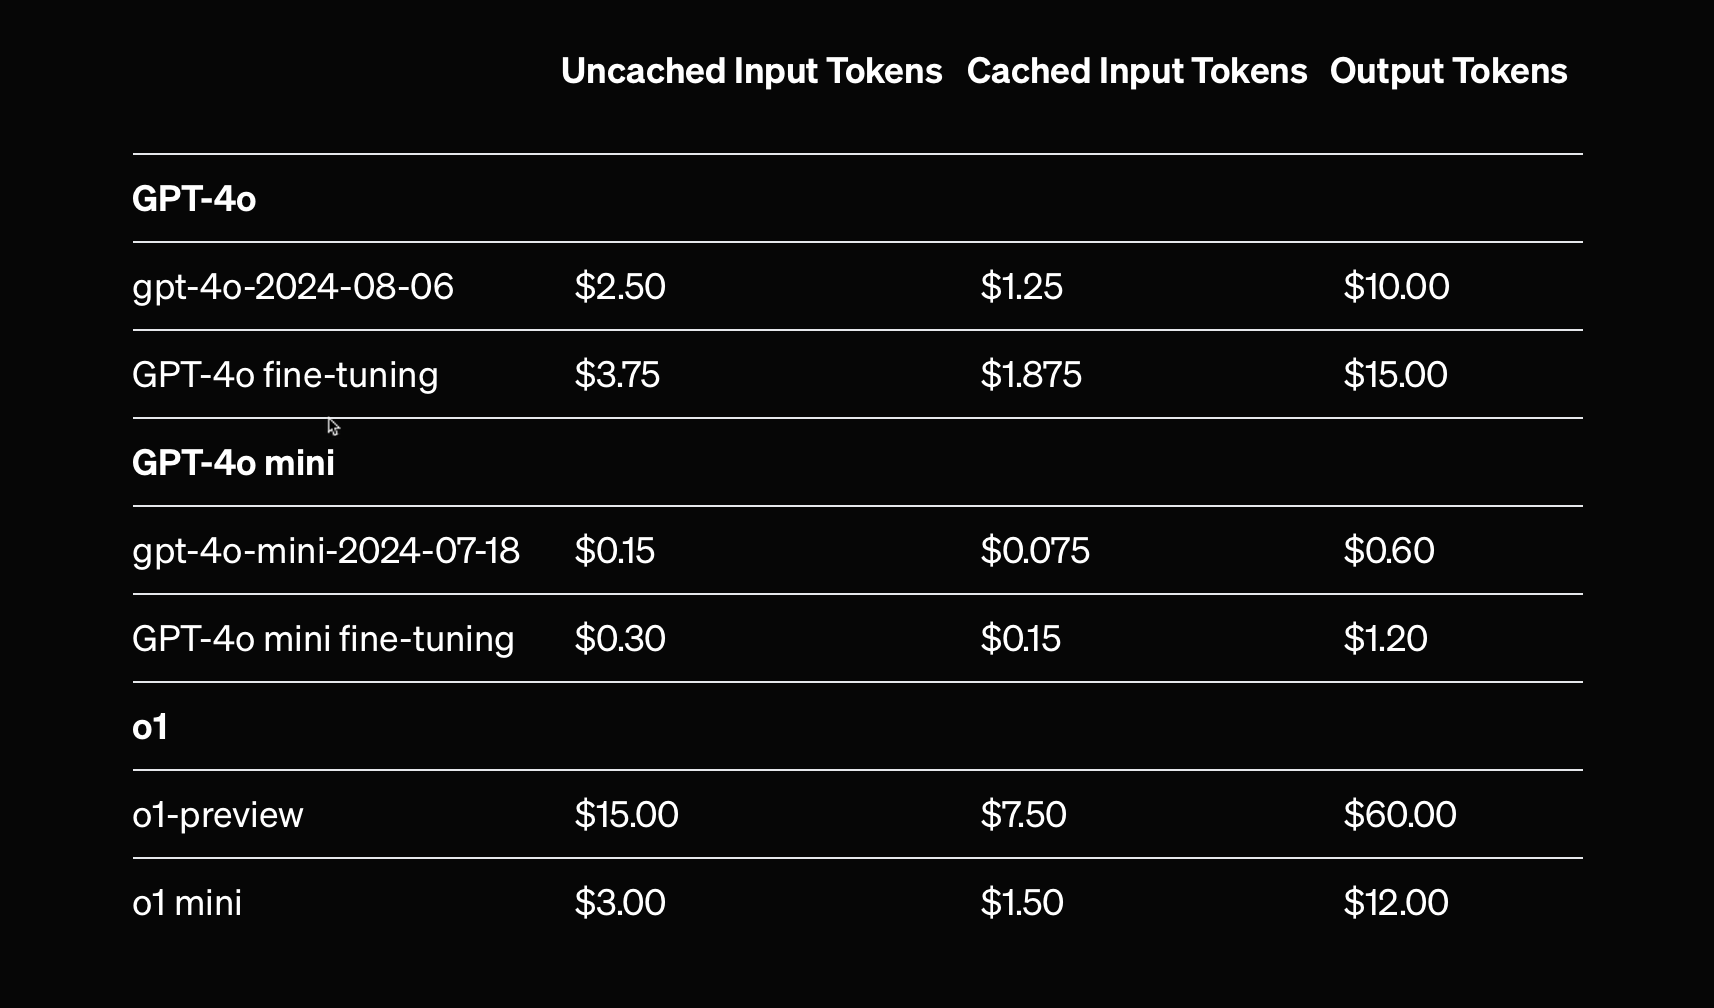The height and width of the screenshot is (1008, 1714).
Task: Click the gpt-4o-2024-08-06 model name
Action: pyautogui.click(x=293, y=287)
